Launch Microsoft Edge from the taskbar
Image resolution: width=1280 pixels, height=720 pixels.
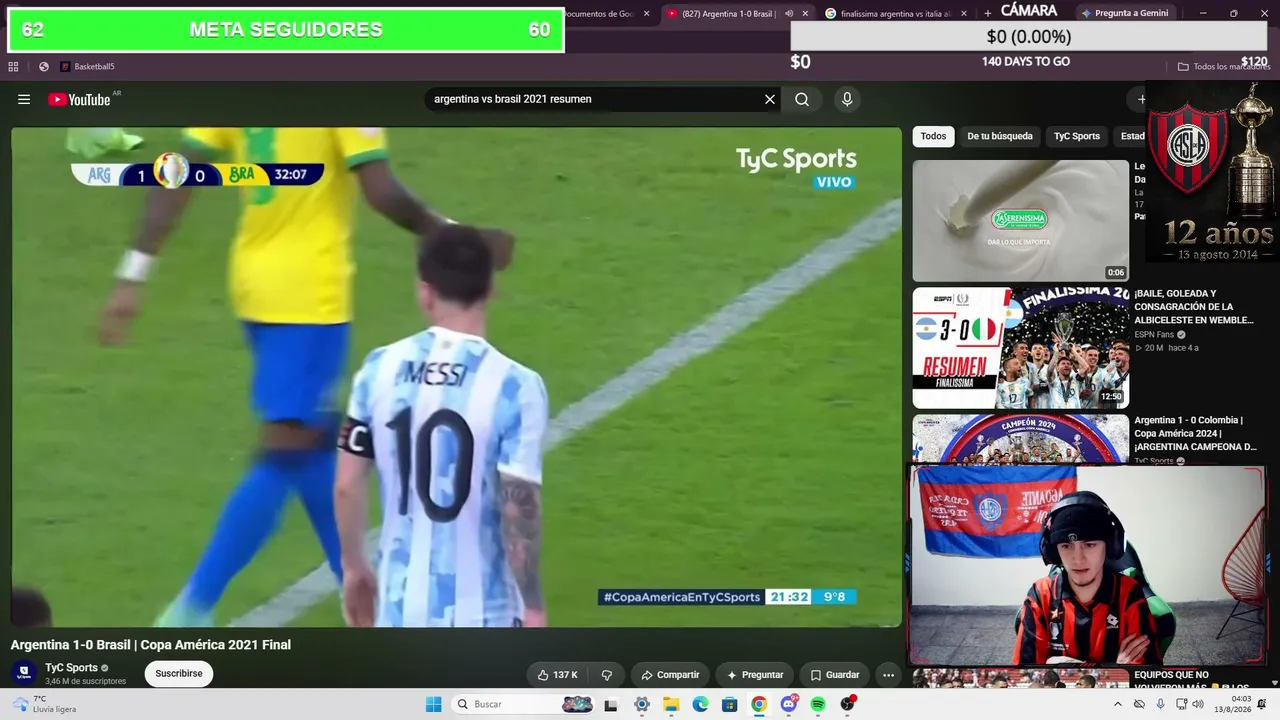coord(700,704)
